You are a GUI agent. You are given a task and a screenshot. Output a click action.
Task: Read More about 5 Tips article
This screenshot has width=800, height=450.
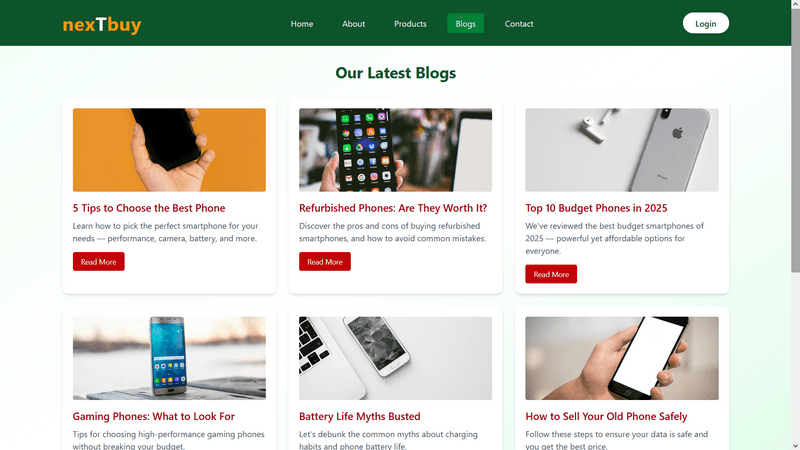pos(98,262)
